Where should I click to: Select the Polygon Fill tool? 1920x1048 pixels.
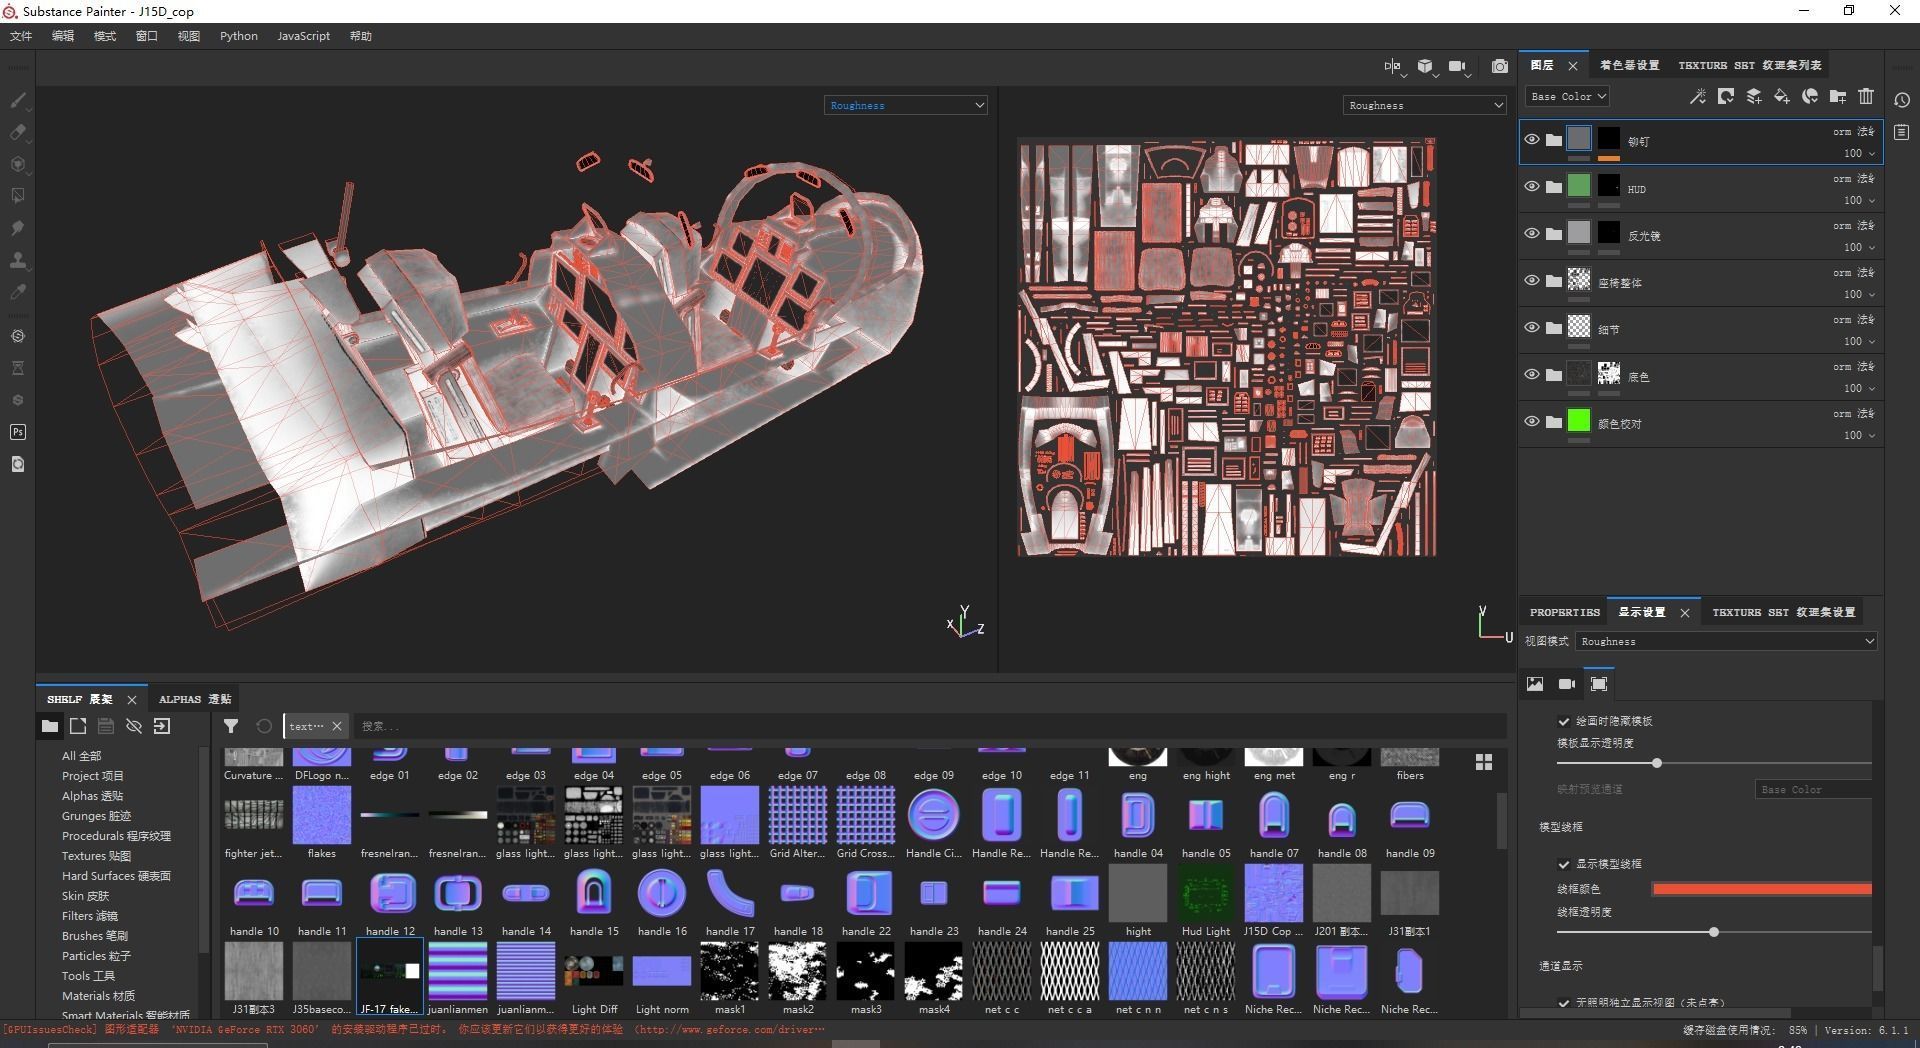(x=18, y=196)
